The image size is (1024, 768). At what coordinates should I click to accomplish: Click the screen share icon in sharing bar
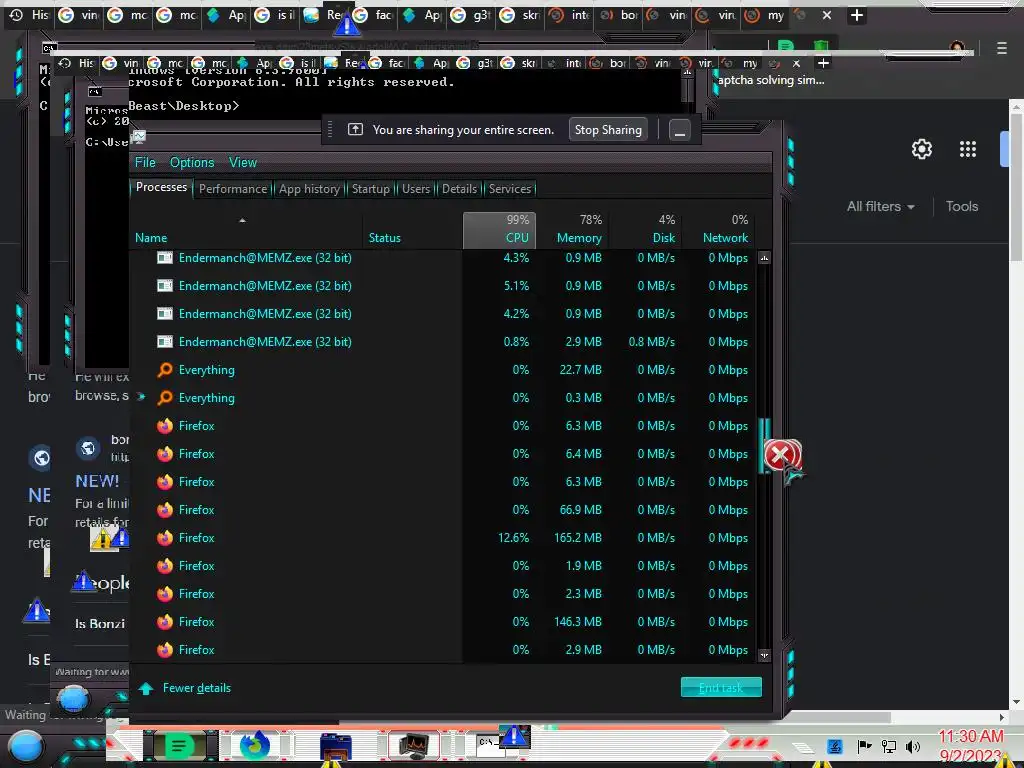[355, 129]
